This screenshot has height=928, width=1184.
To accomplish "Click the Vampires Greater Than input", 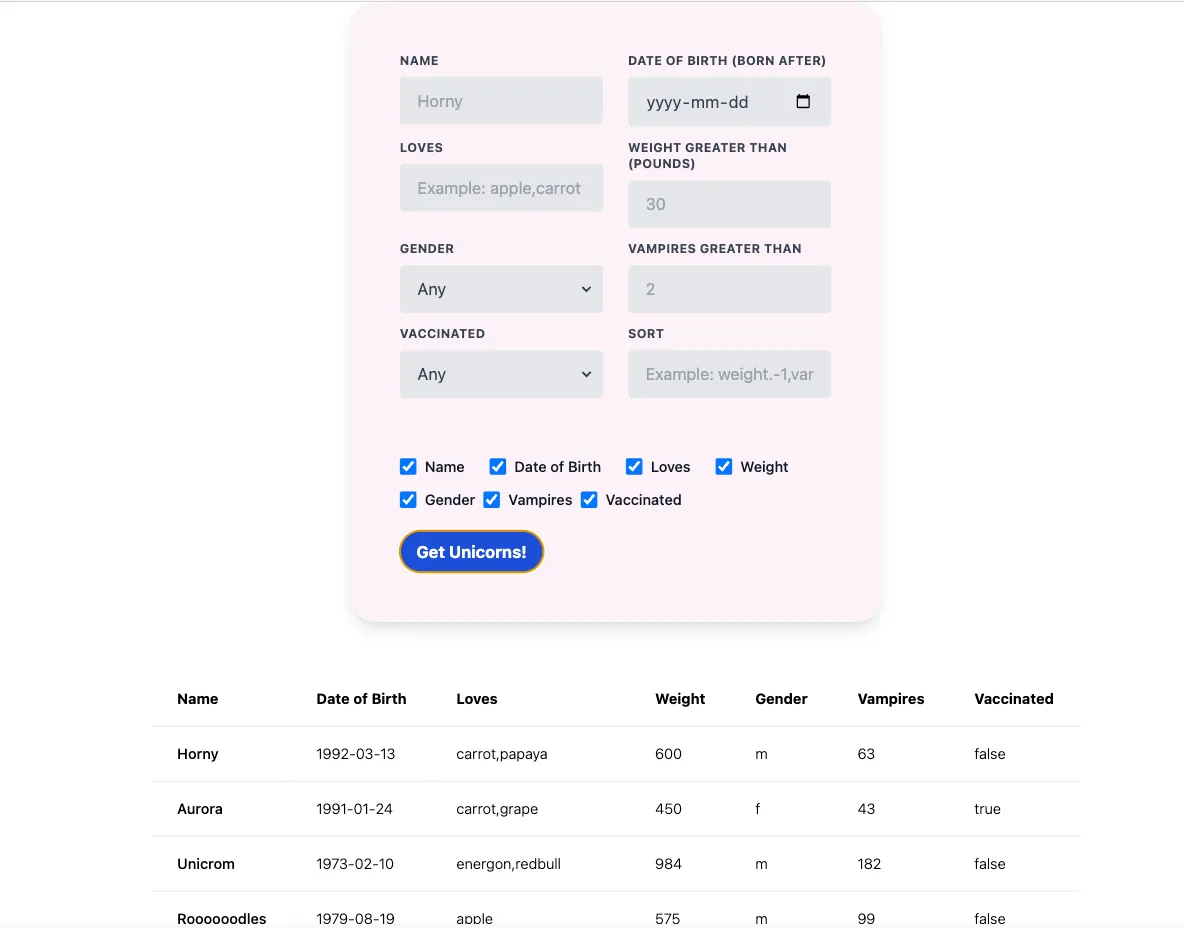I will [x=729, y=289].
